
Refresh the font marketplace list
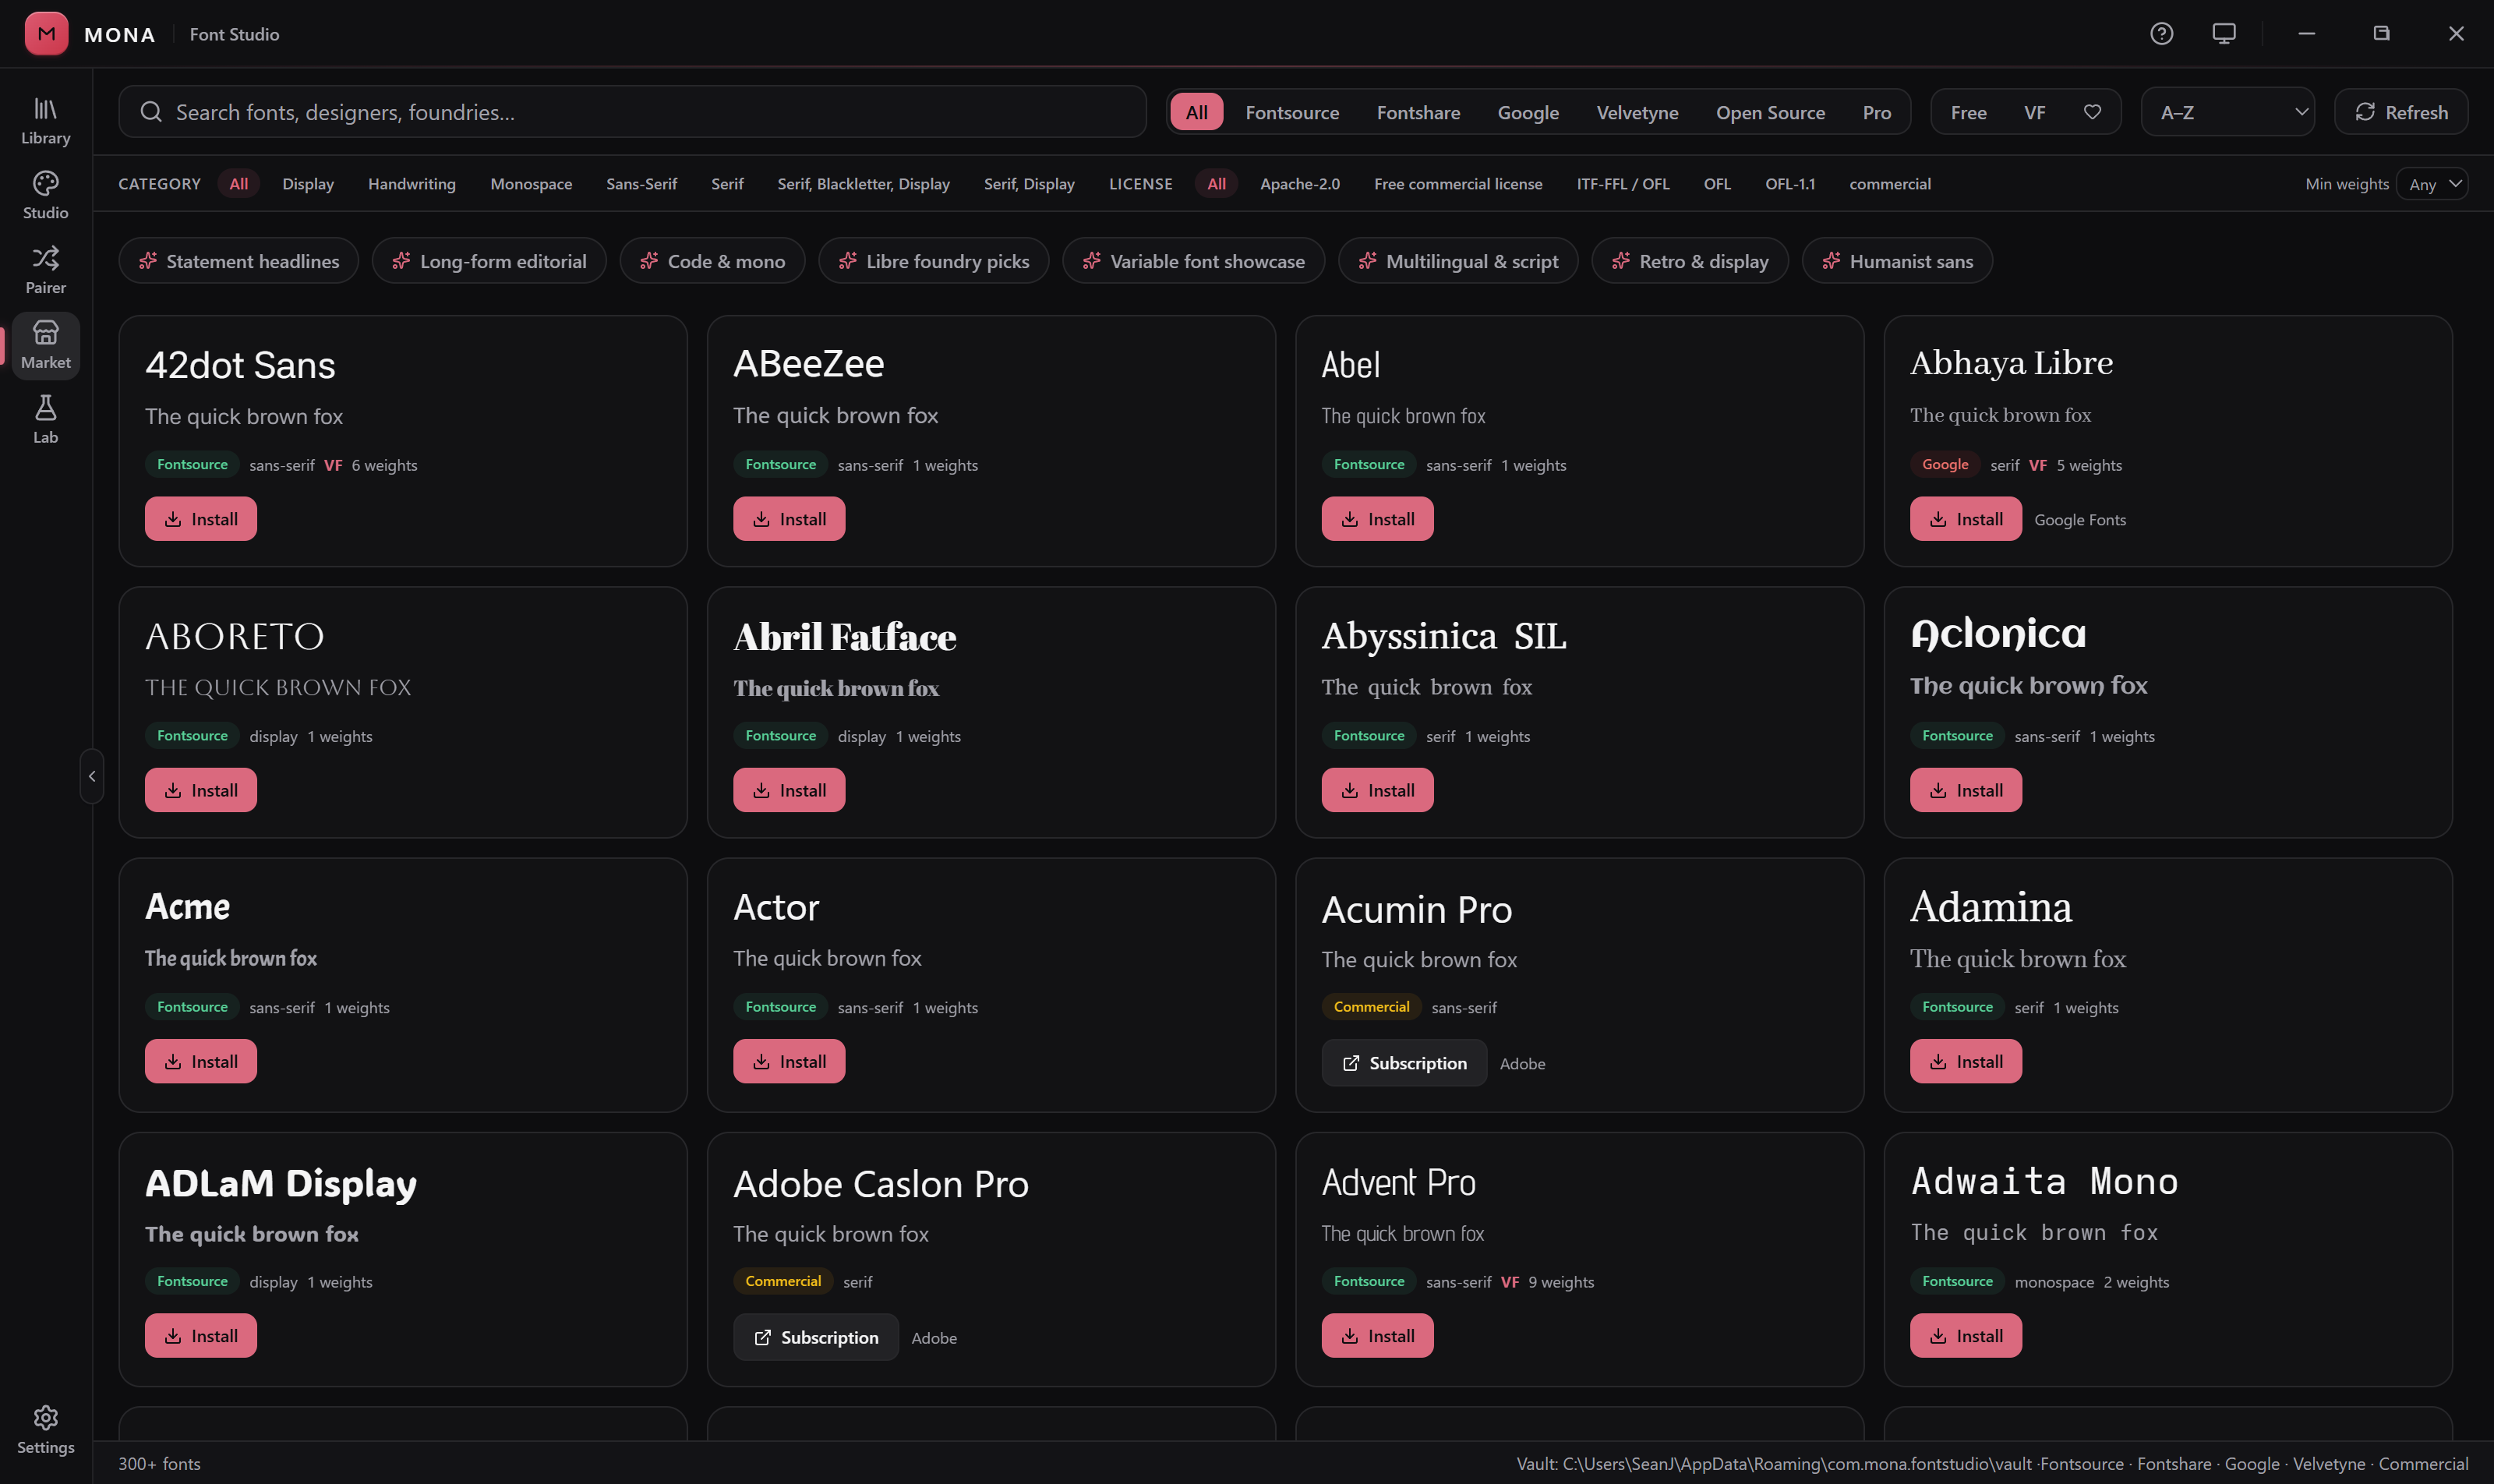tap(2401, 112)
